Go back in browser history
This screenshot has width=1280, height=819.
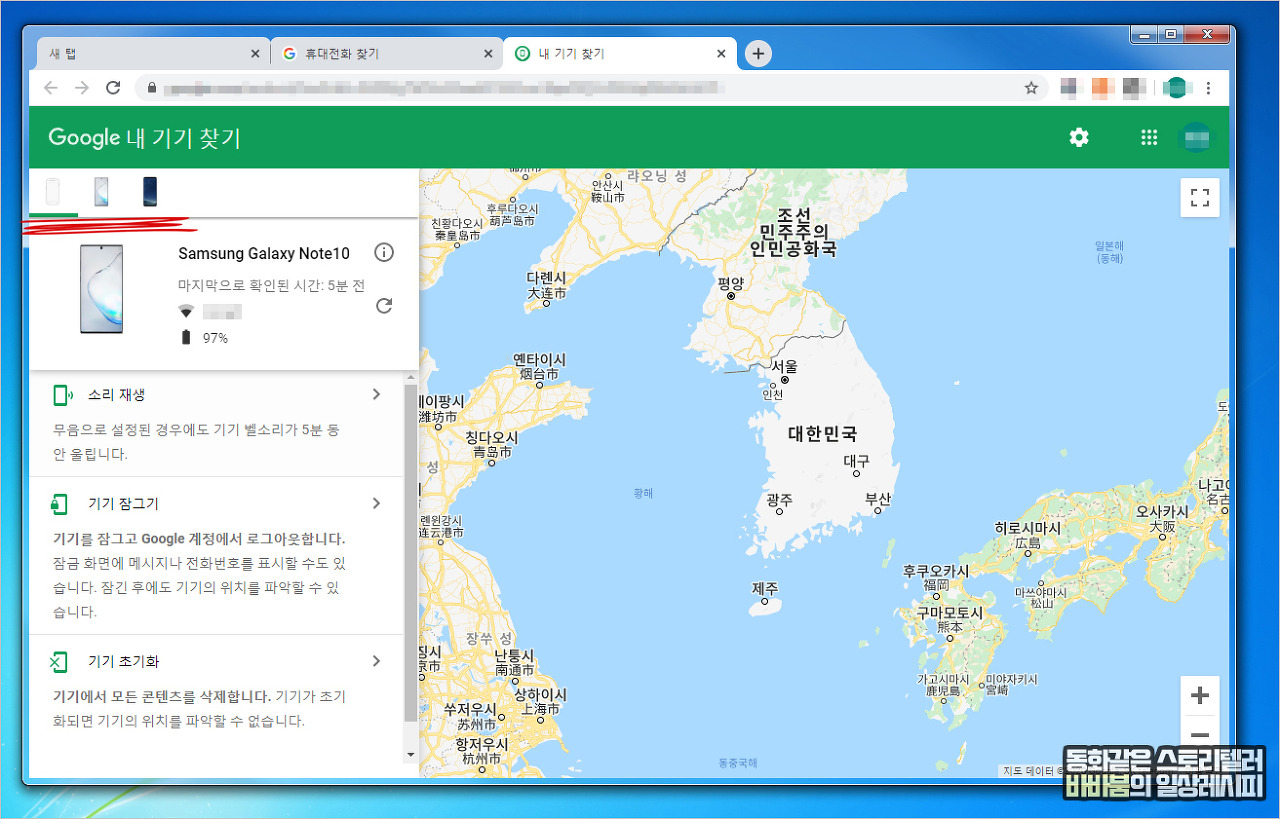click(51, 88)
